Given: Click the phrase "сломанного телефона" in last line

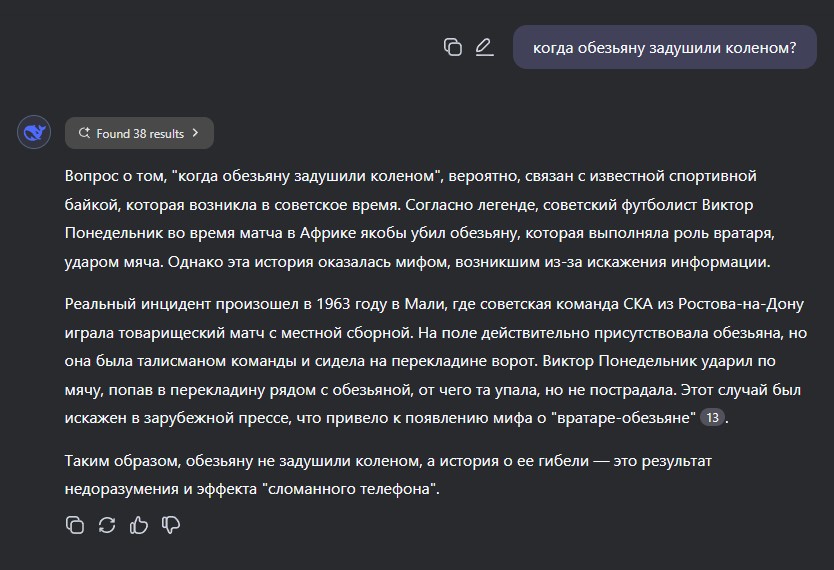Looking at the screenshot, I should coord(348,489).
